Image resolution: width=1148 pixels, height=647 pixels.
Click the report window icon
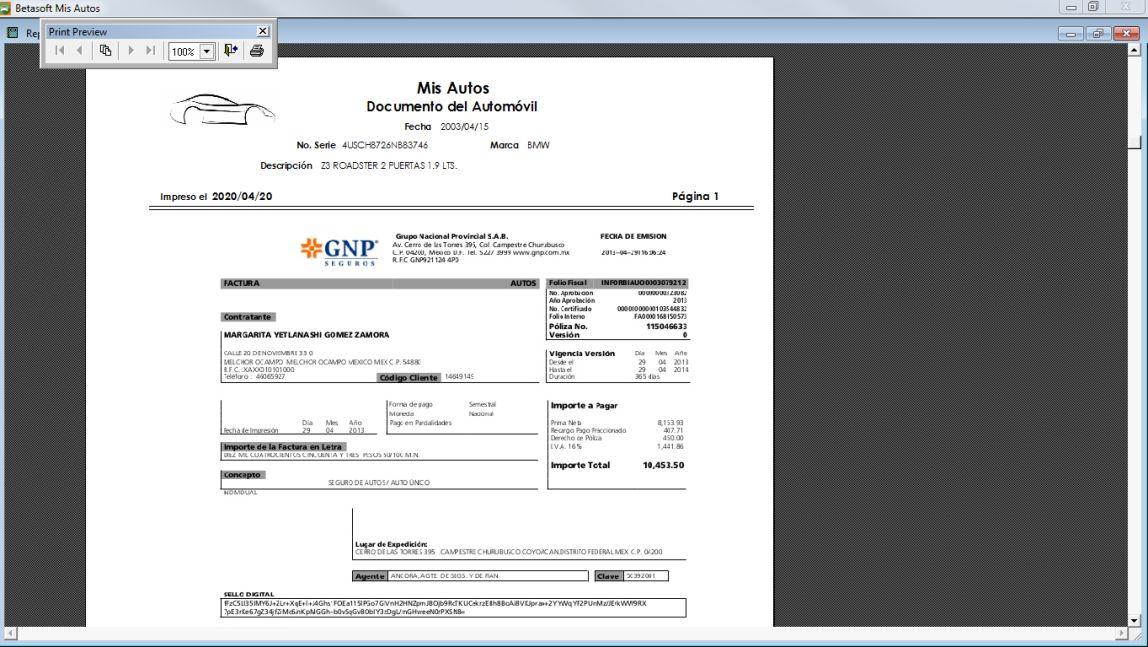12,32
